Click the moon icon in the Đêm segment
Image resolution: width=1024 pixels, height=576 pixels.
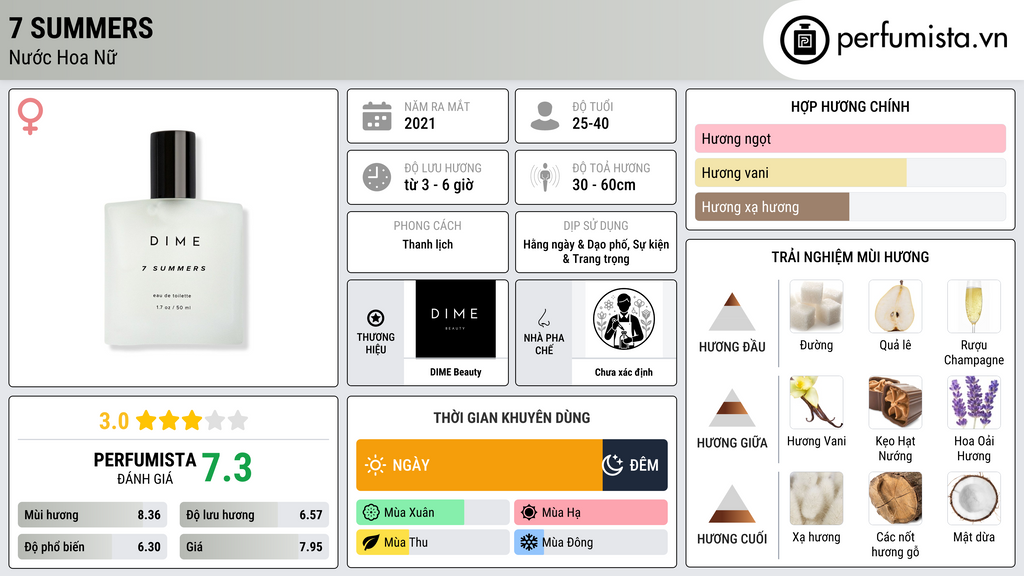pyautogui.click(x=612, y=465)
